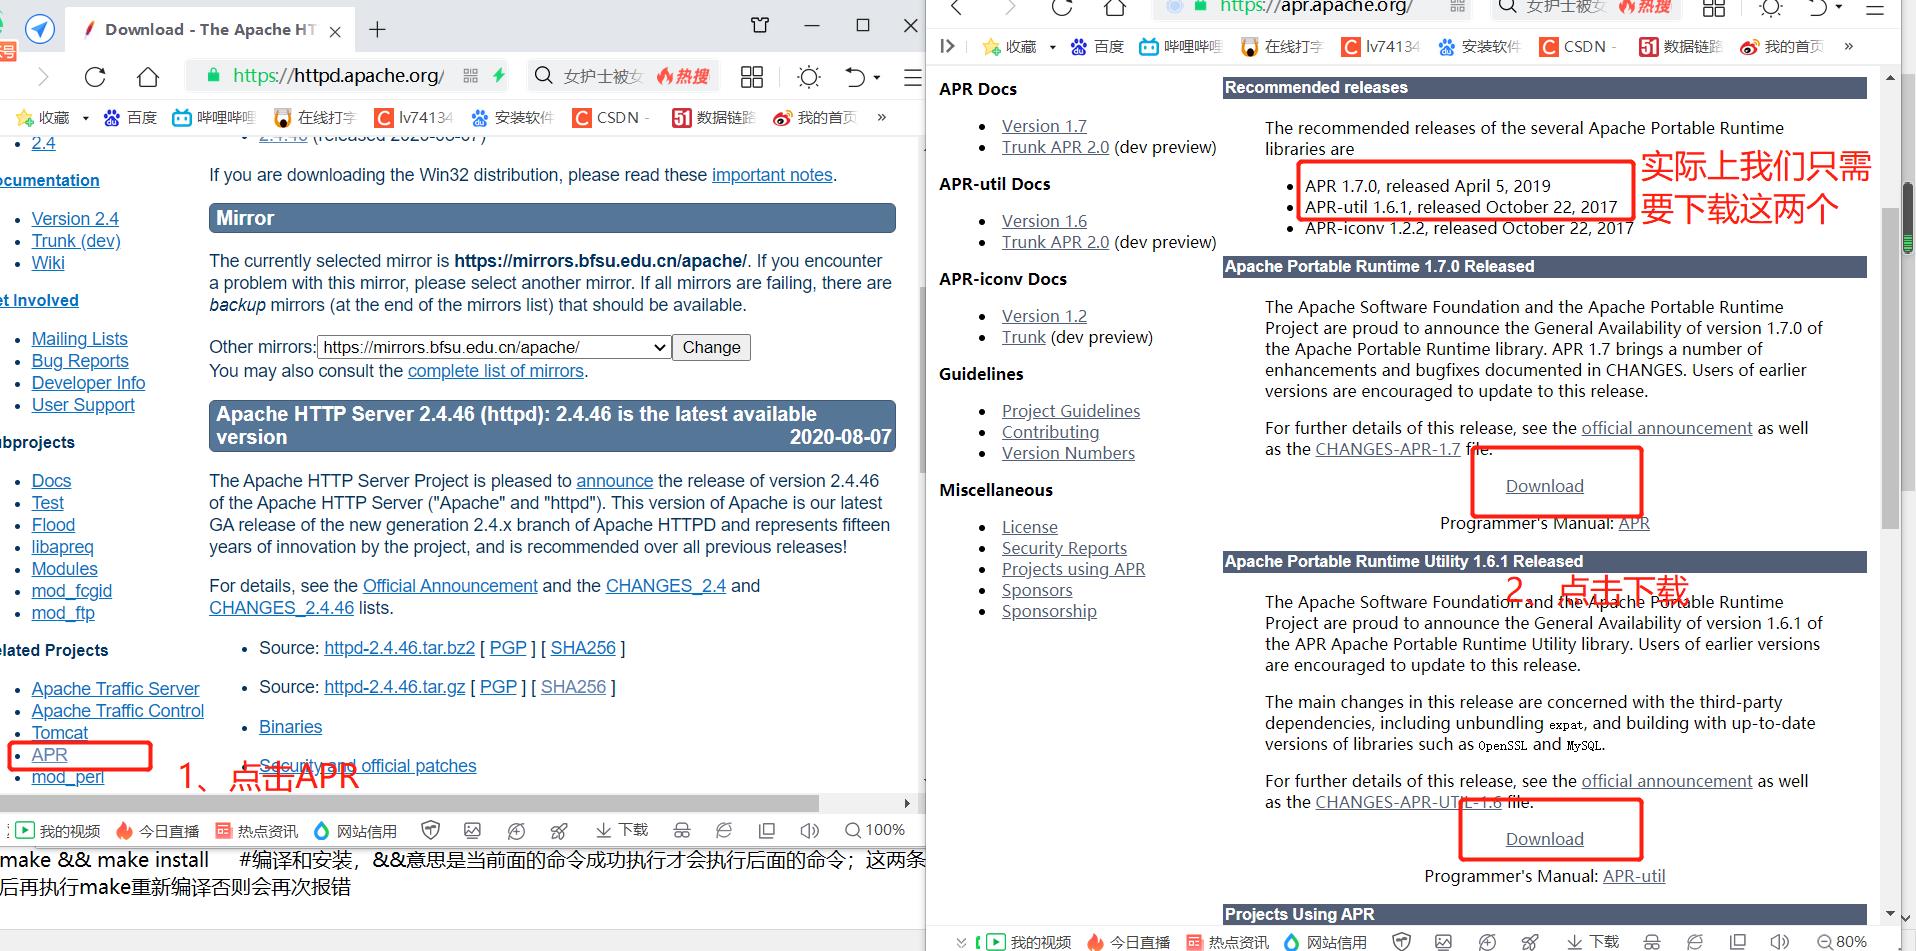Open the CHANGES-APR-1.7 link
Image resolution: width=1916 pixels, height=951 pixels.
pos(1388,449)
